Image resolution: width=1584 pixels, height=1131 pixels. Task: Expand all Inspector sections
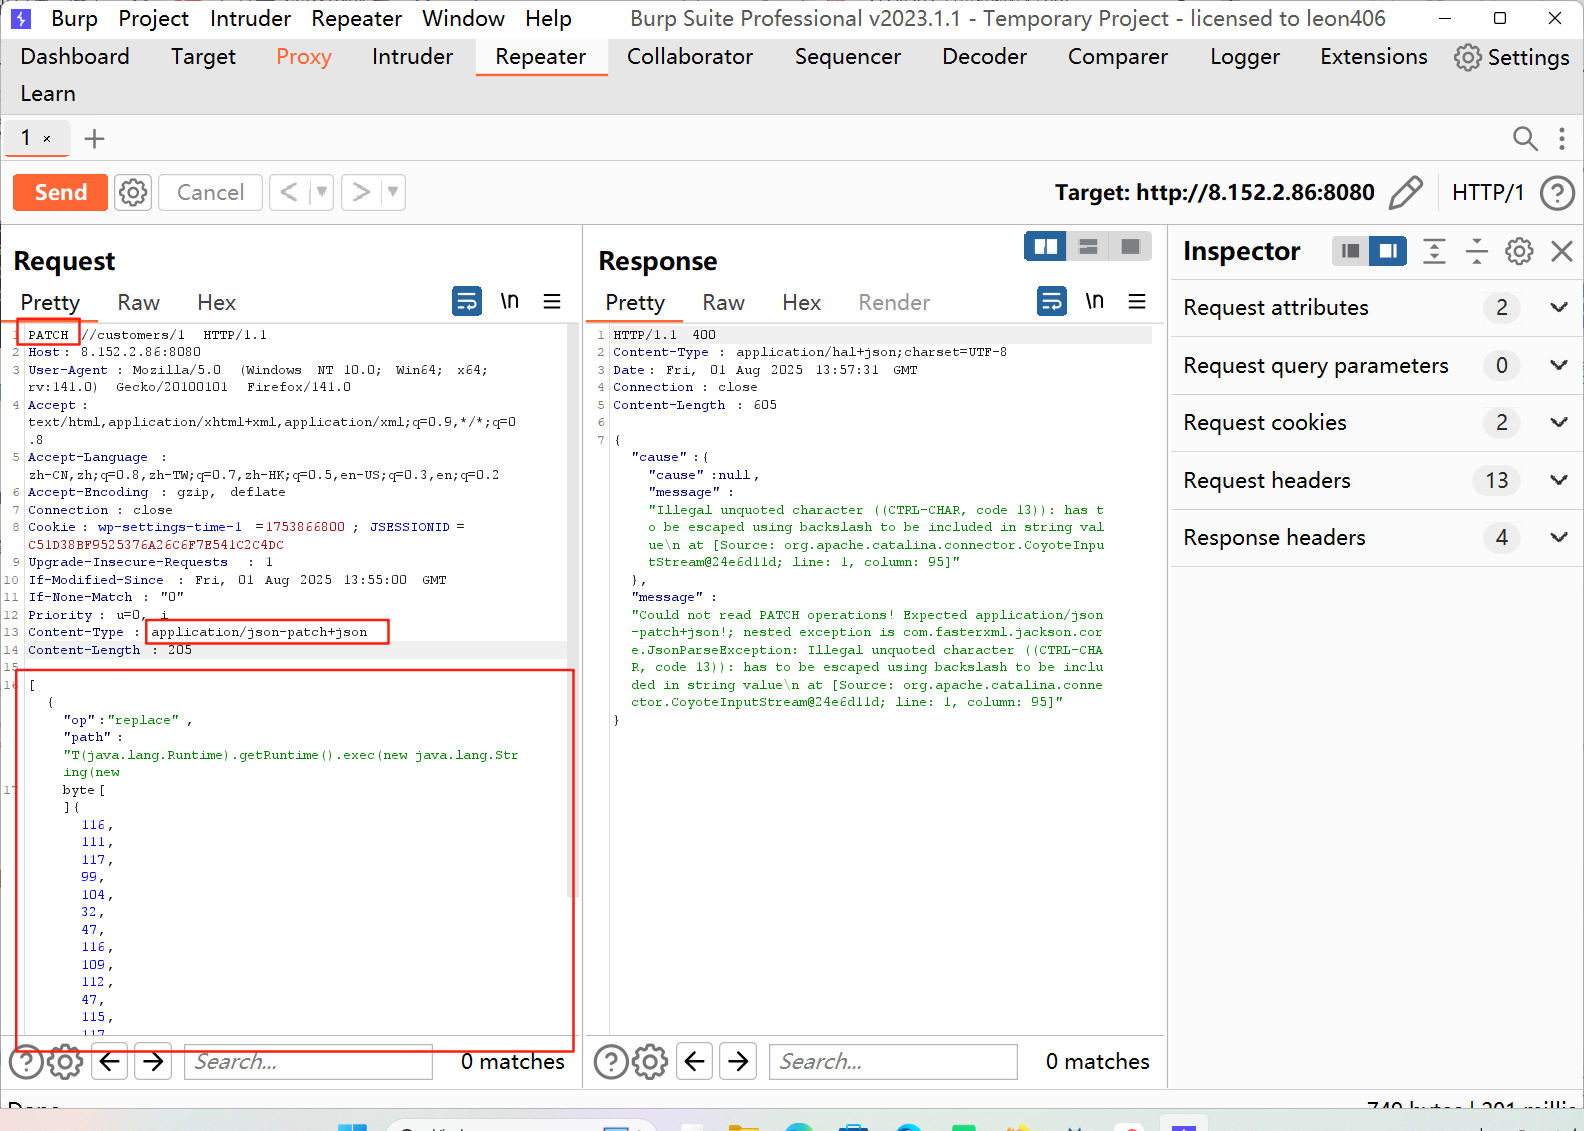pyautogui.click(x=1434, y=251)
